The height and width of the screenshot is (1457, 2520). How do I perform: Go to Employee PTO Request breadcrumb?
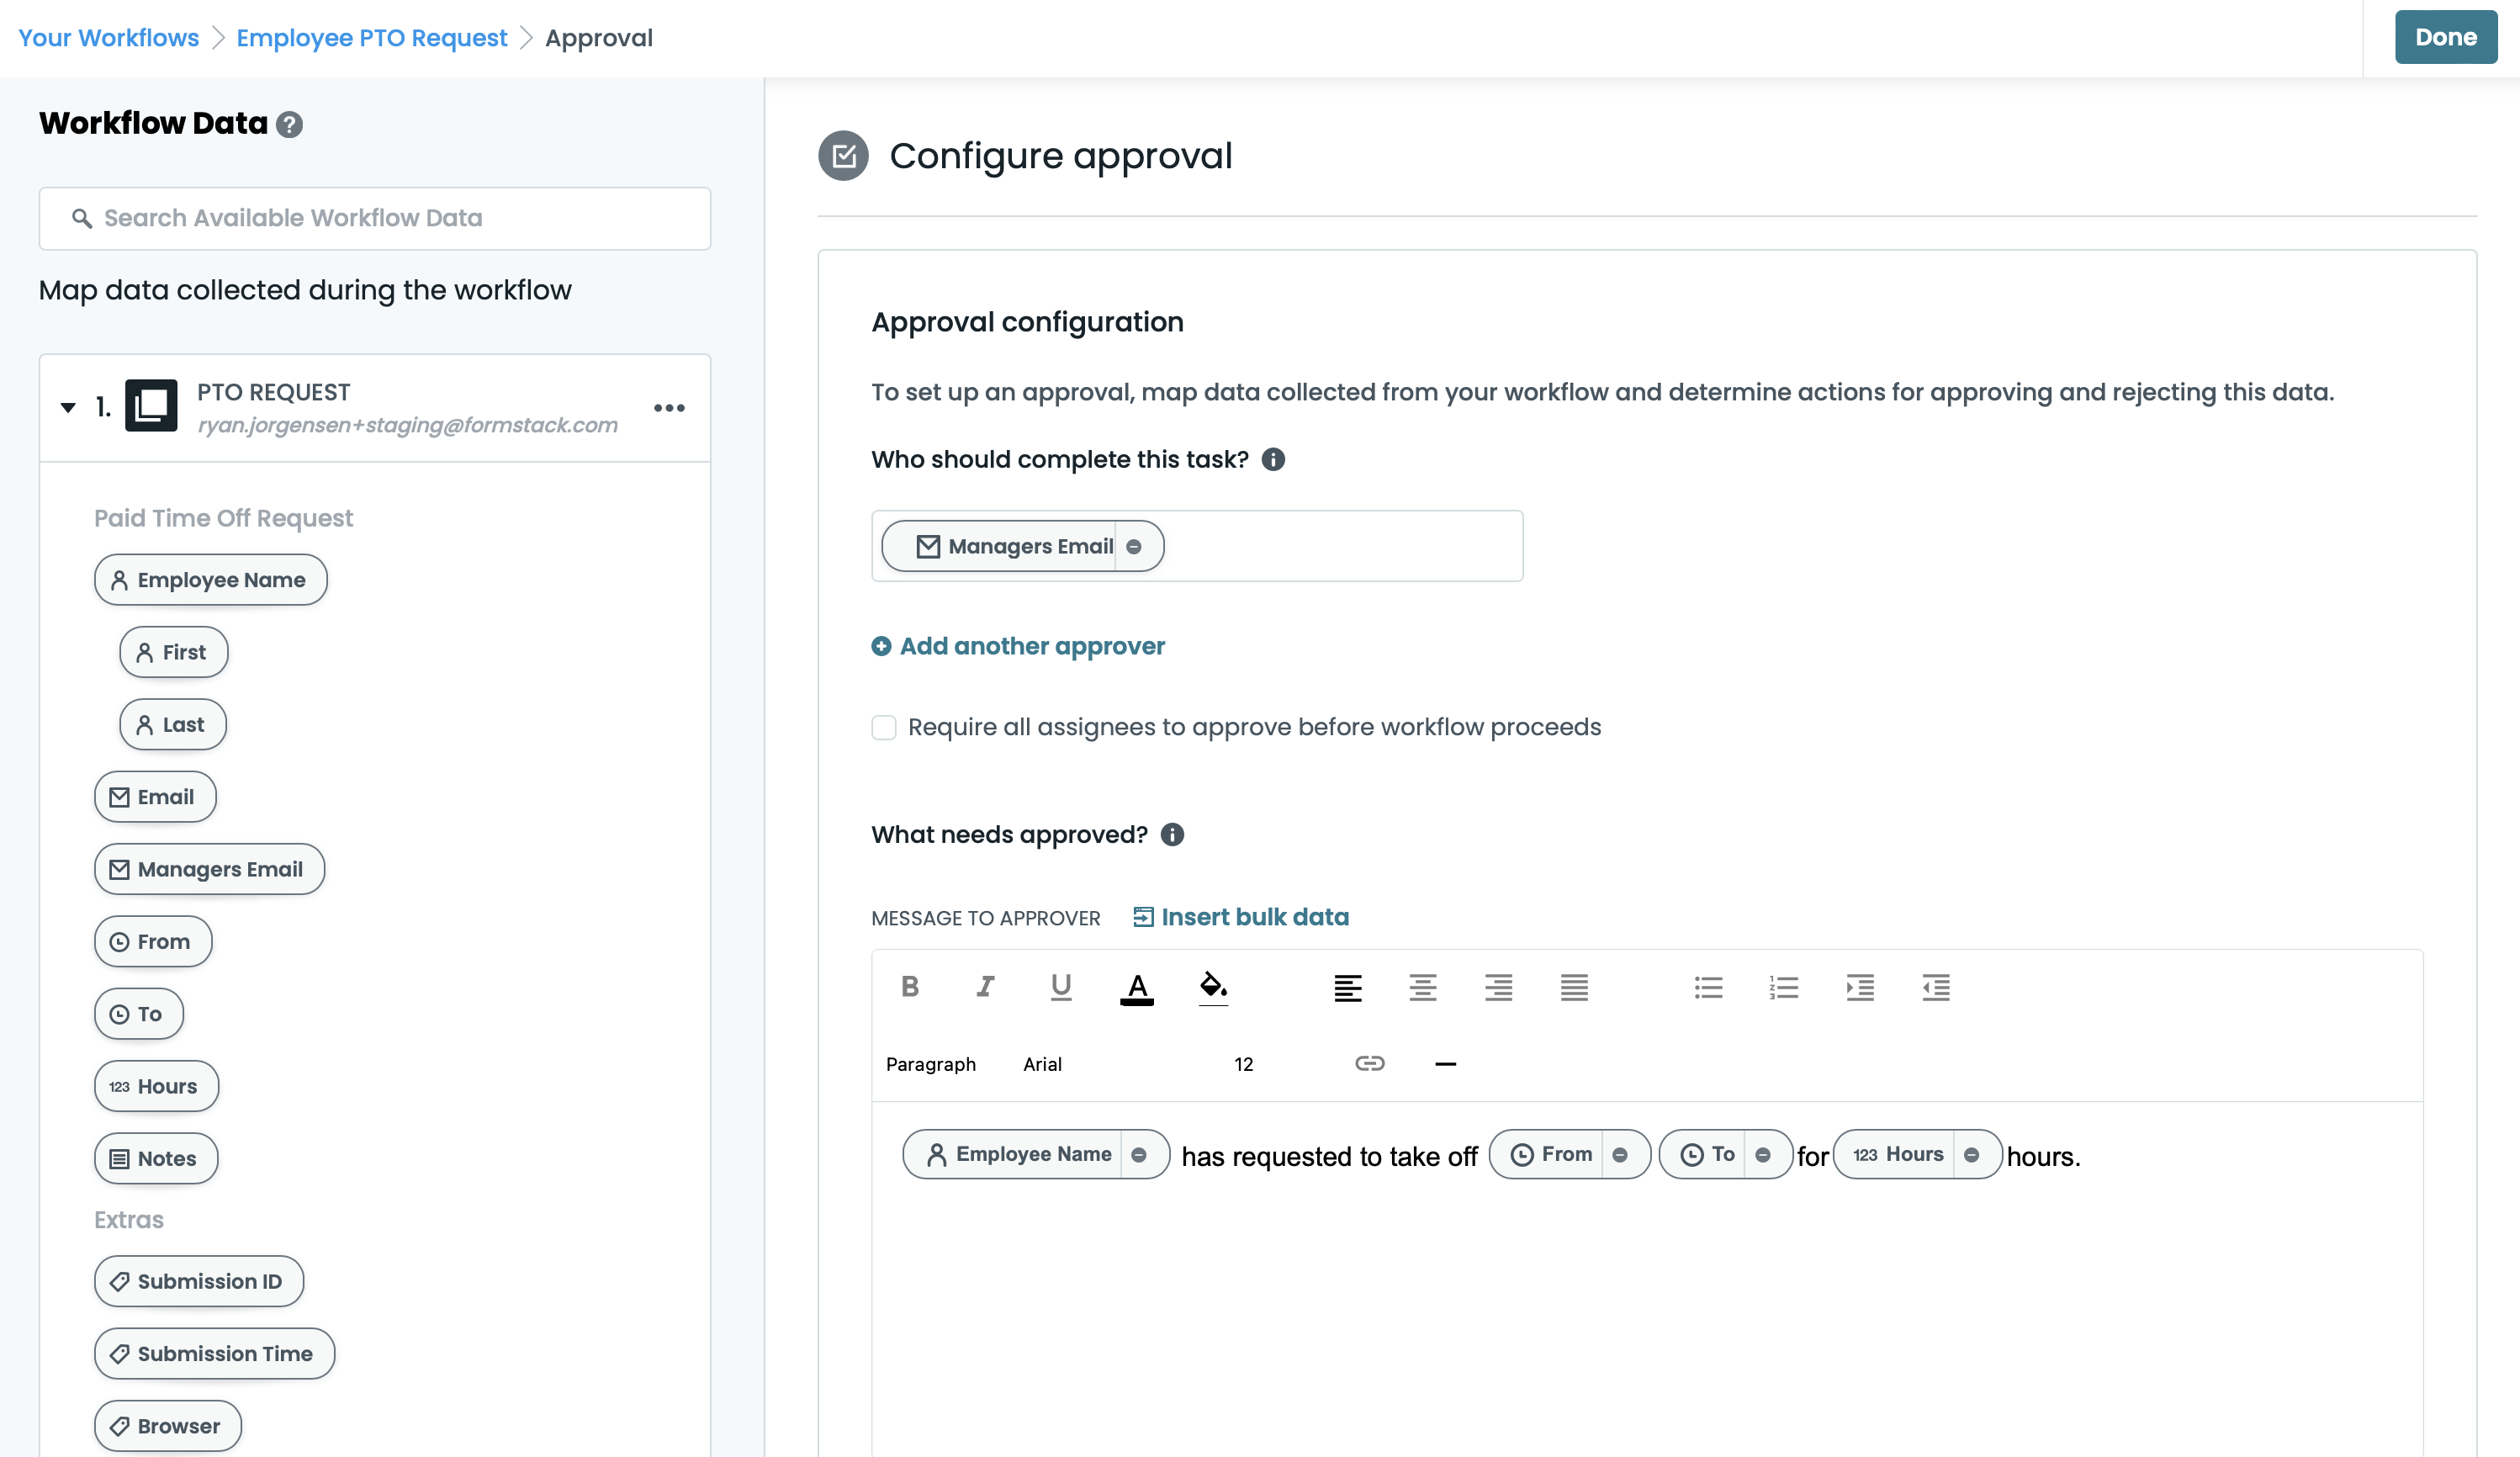pos(371,38)
